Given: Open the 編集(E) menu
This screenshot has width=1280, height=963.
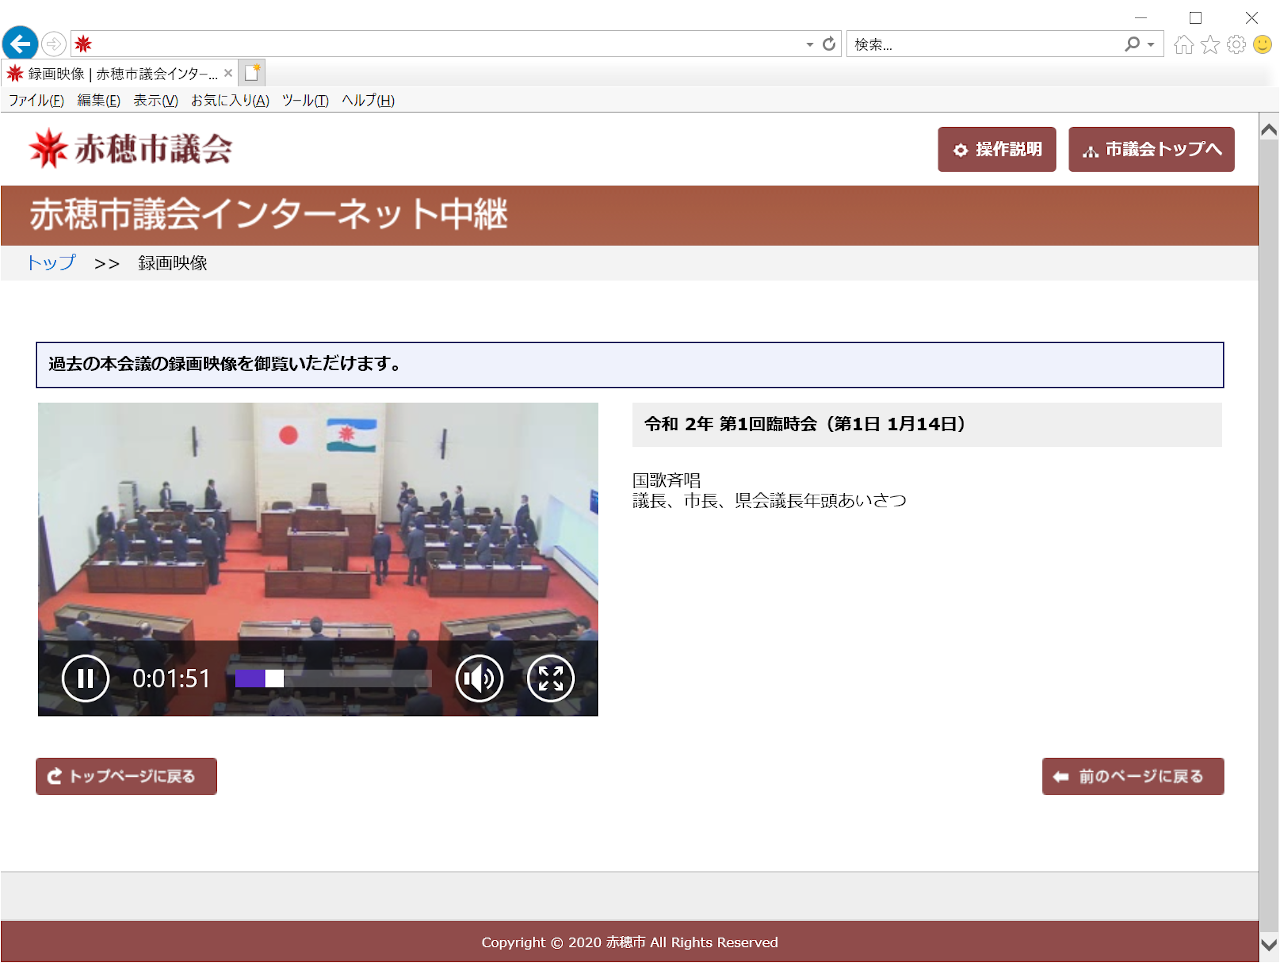Looking at the screenshot, I should tap(99, 100).
